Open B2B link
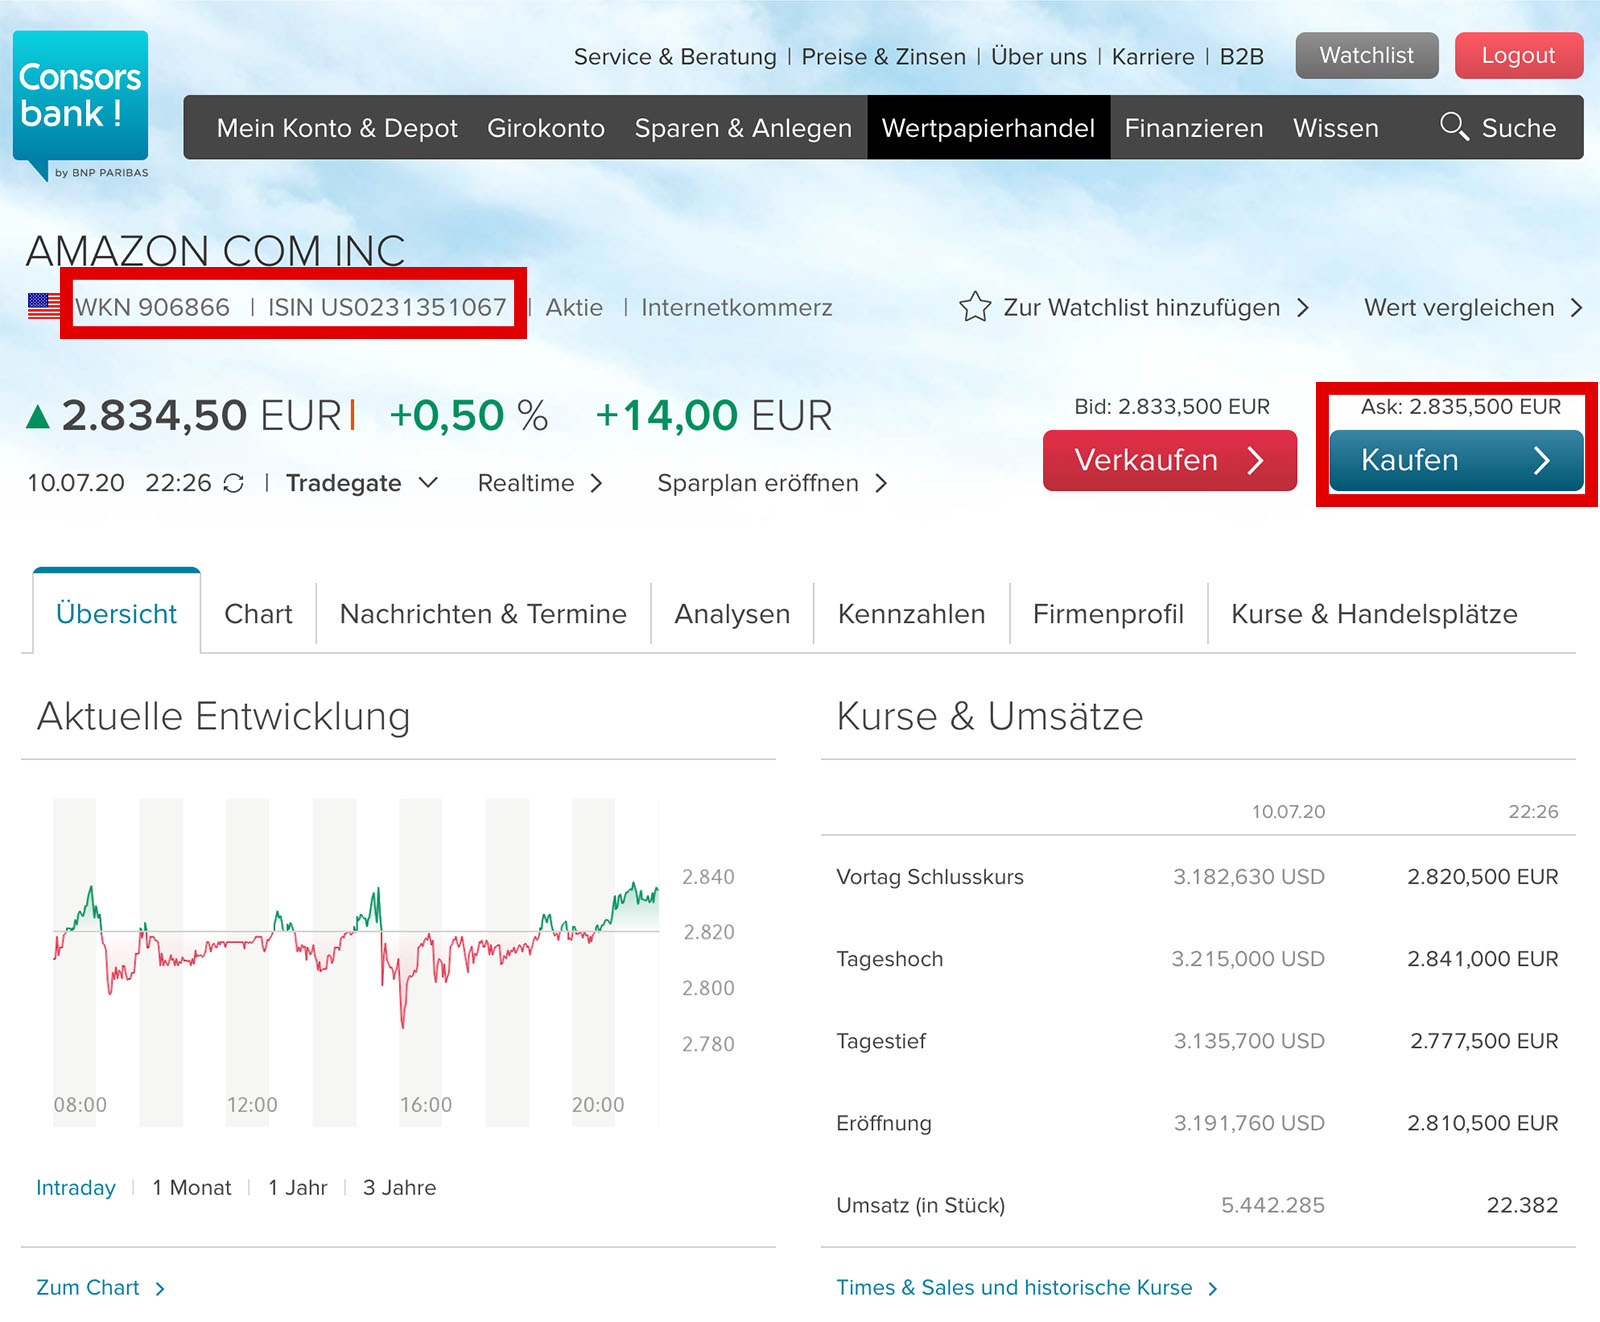The height and width of the screenshot is (1322, 1600). coord(1242,57)
